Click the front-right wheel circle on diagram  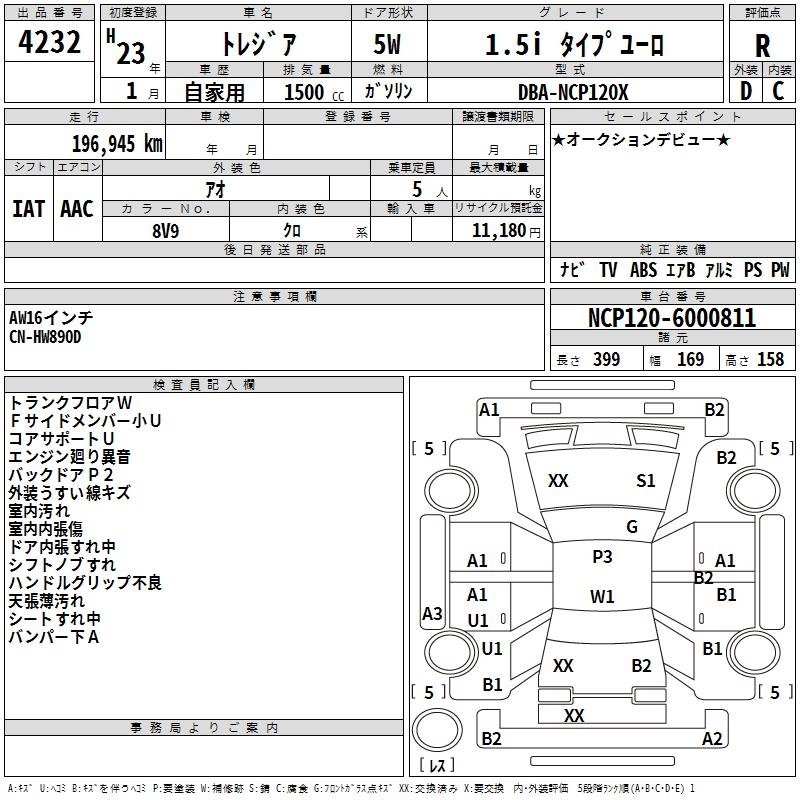tap(754, 491)
